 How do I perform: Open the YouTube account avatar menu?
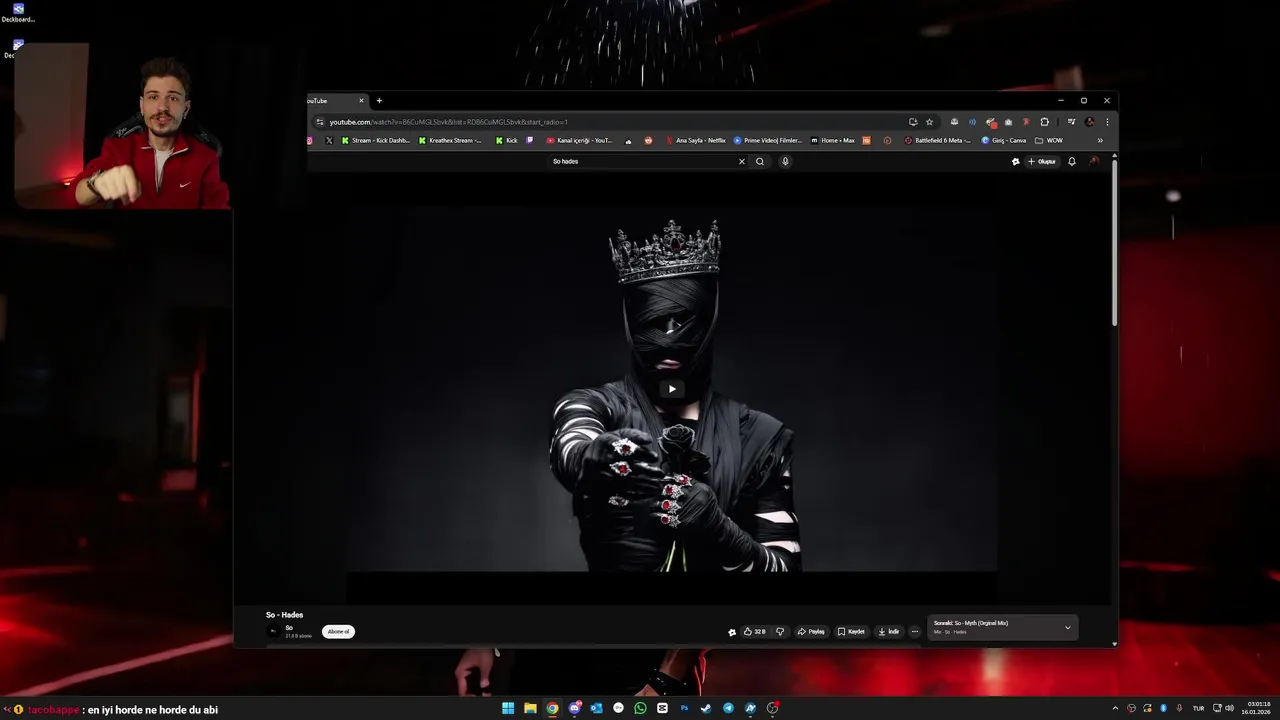pyautogui.click(x=1094, y=161)
